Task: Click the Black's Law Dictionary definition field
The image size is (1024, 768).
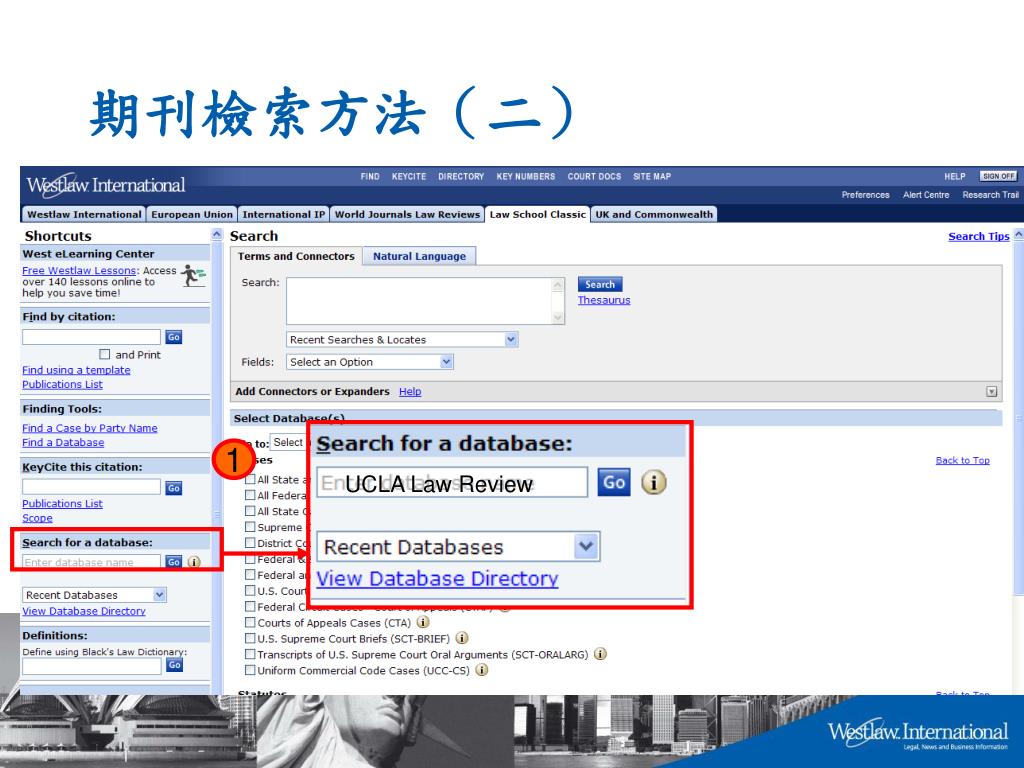Action: 92,665
